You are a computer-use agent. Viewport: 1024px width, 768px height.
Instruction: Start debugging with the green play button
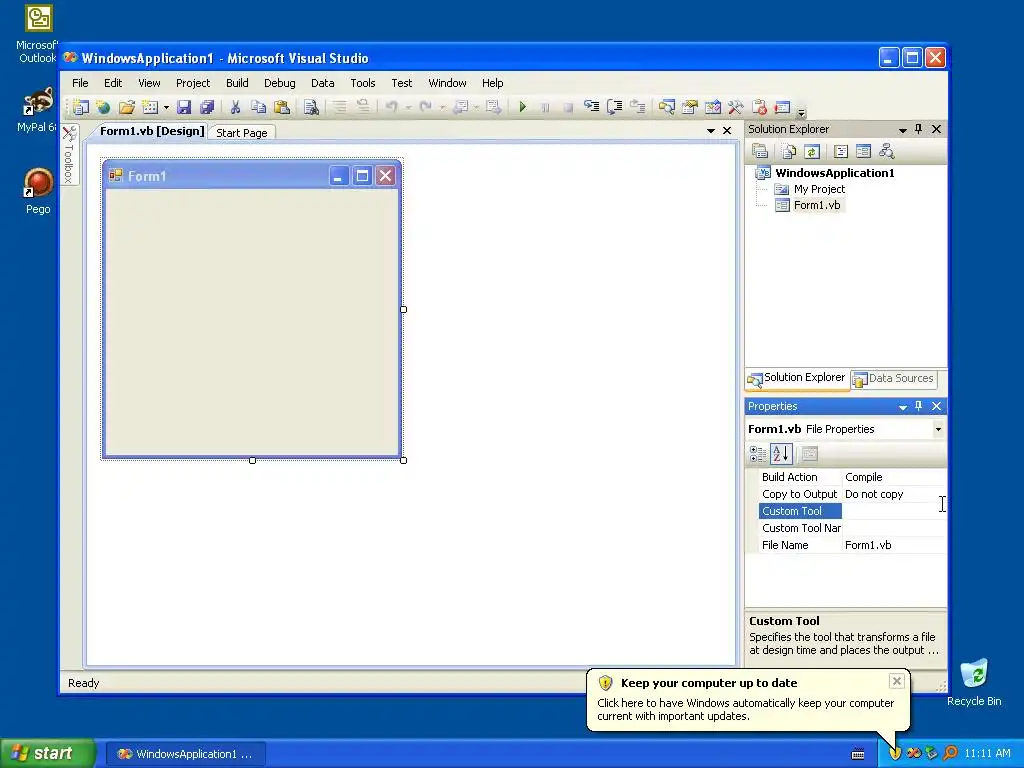click(522, 107)
